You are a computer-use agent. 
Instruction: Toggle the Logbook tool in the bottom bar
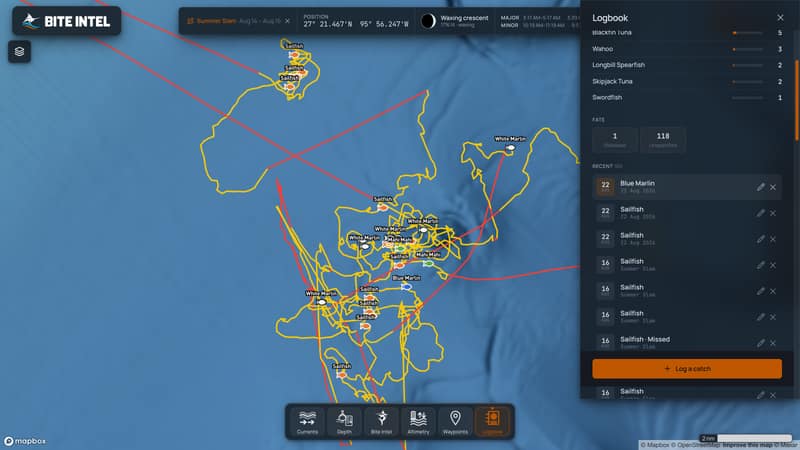pyautogui.click(x=492, y=422)
